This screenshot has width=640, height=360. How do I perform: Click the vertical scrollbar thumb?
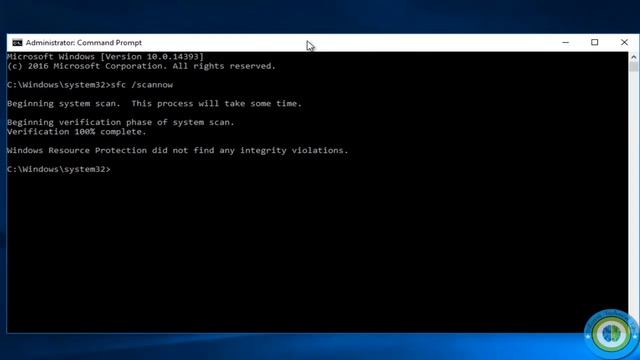tap(633, 67)
